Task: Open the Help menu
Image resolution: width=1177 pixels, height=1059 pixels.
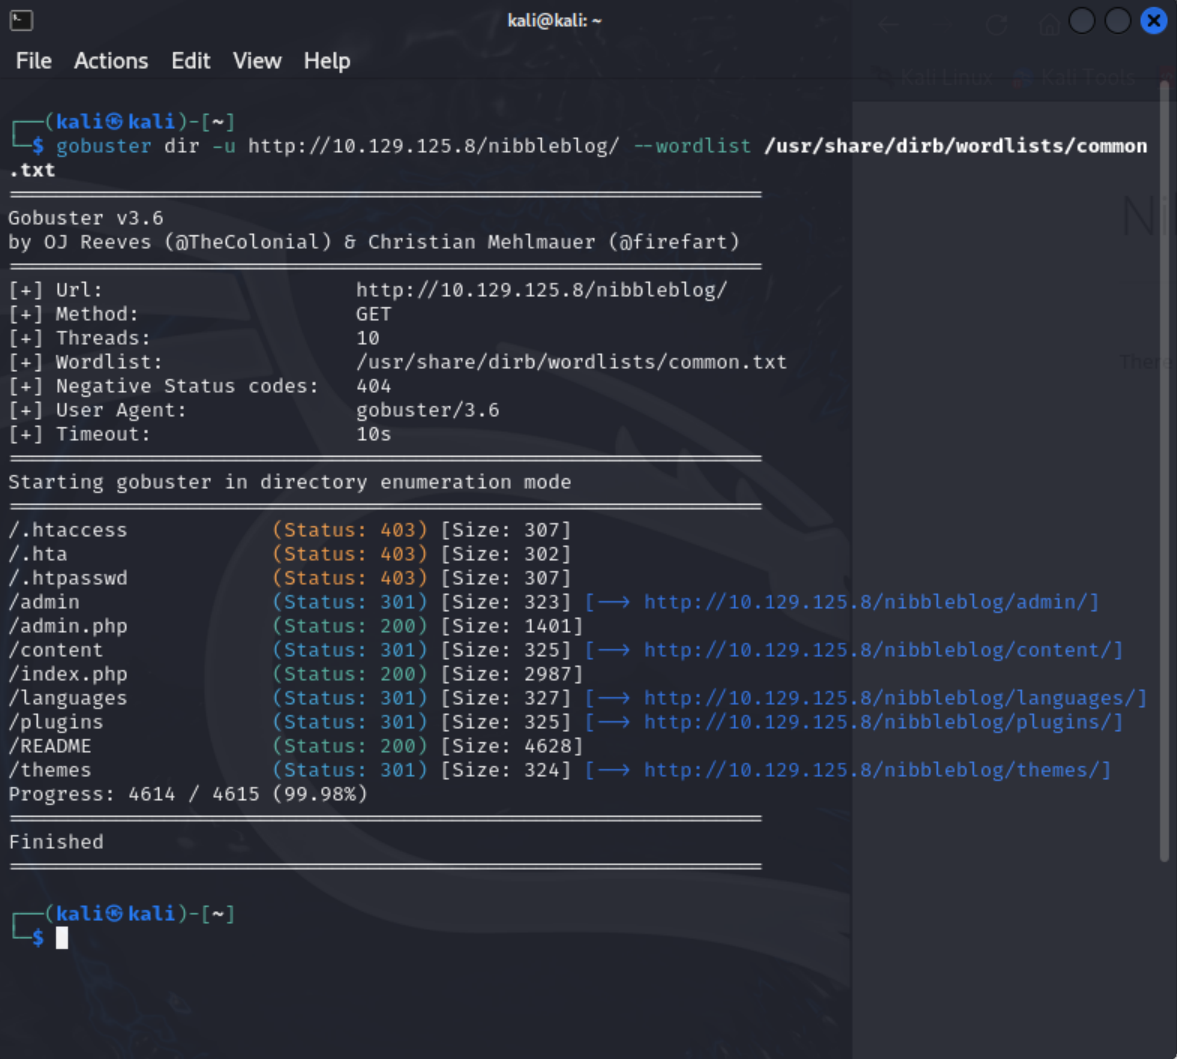Action: pos(327,61)
